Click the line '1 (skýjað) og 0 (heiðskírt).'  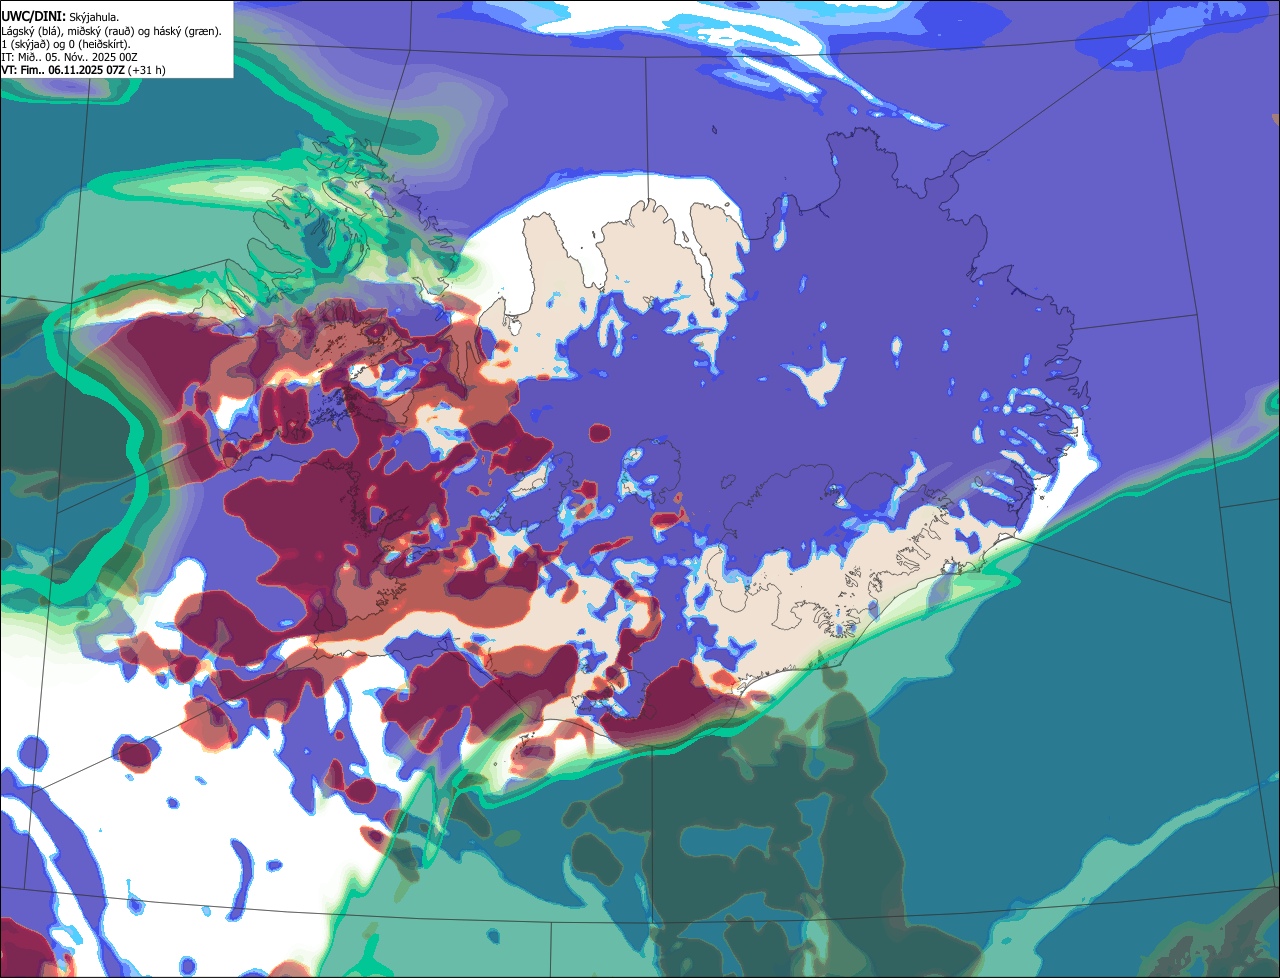click(66, 44)
